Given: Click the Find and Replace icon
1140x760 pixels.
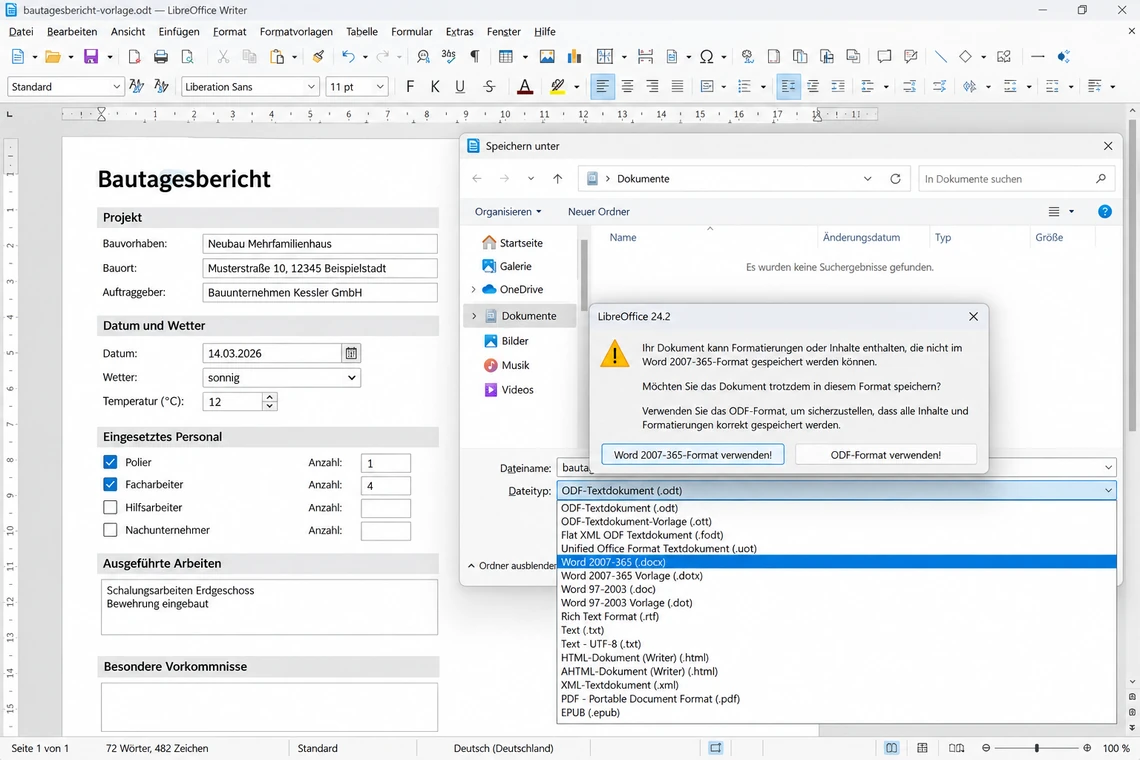Looking at the screenshot, I should click(423, 57).
